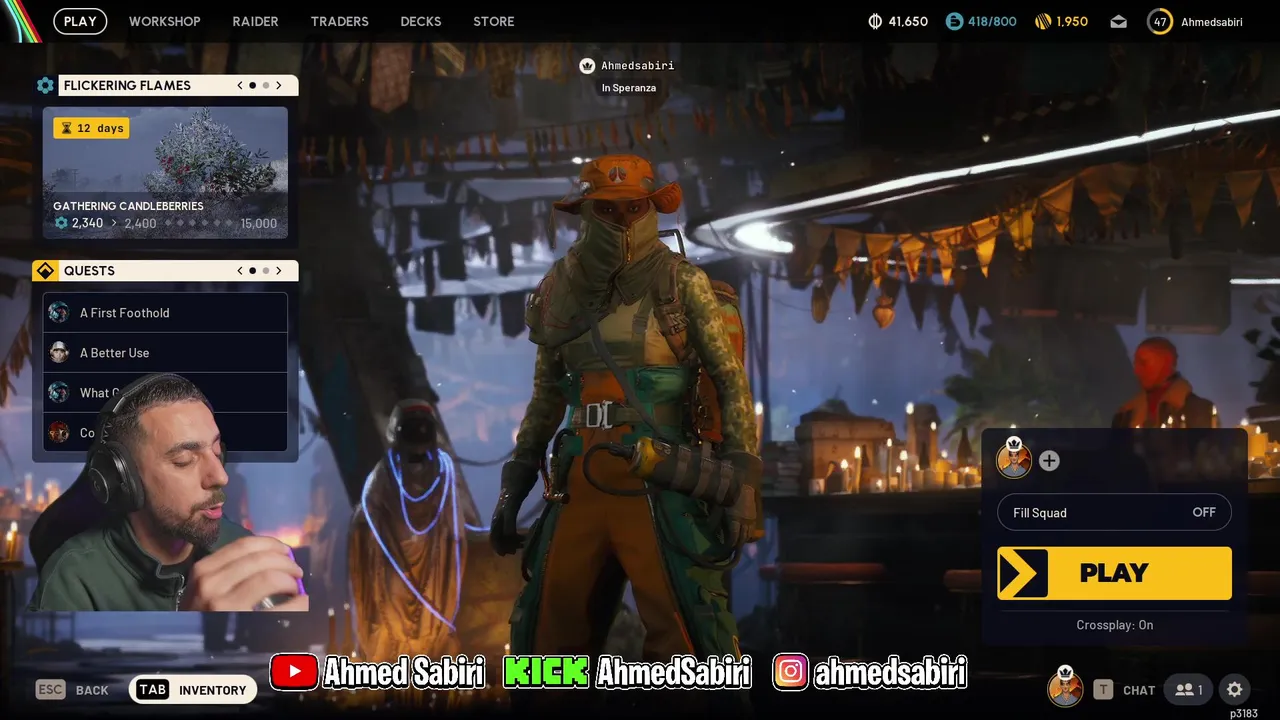1280x720 pixels.
Task: Go to previous Flickering Flames page arrow
Action: coord(240,85)
